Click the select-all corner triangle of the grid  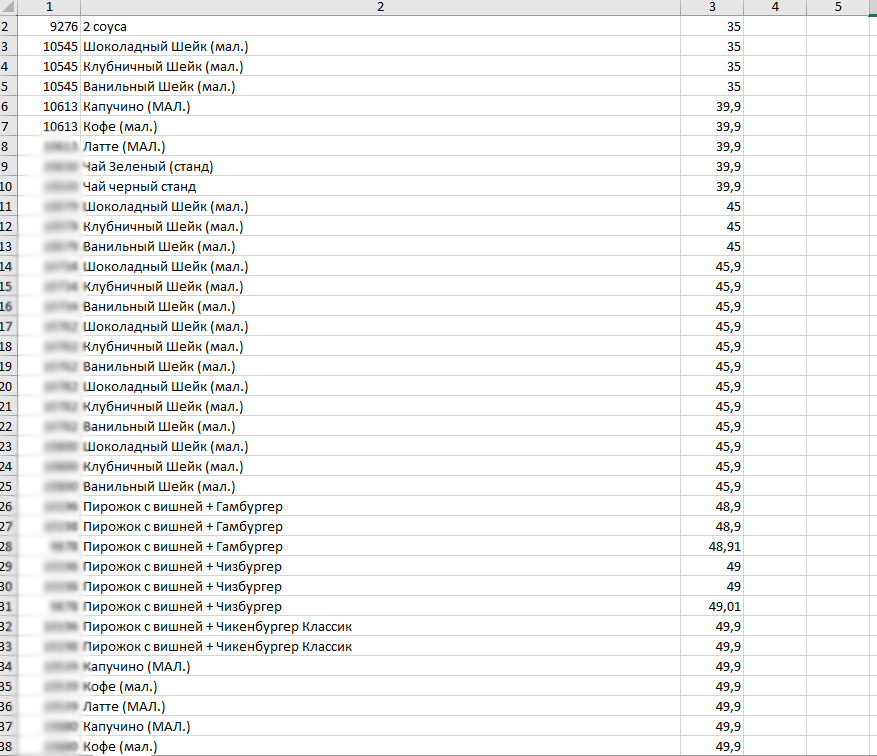8,7
